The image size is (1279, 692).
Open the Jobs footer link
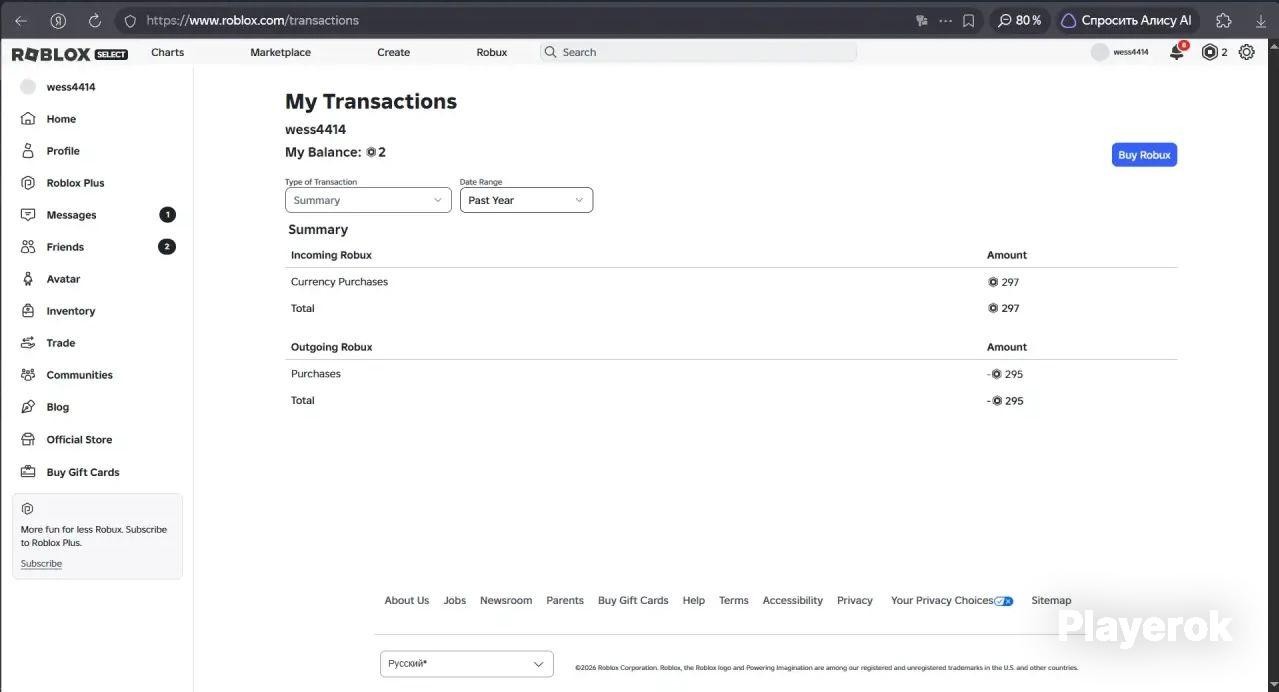click(x=455, y=601)
